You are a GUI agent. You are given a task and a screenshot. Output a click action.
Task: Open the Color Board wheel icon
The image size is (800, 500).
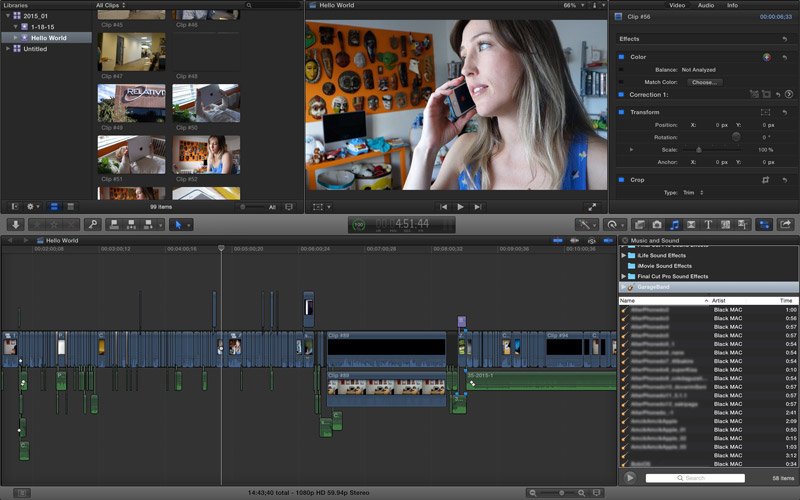tap(766, 57)
